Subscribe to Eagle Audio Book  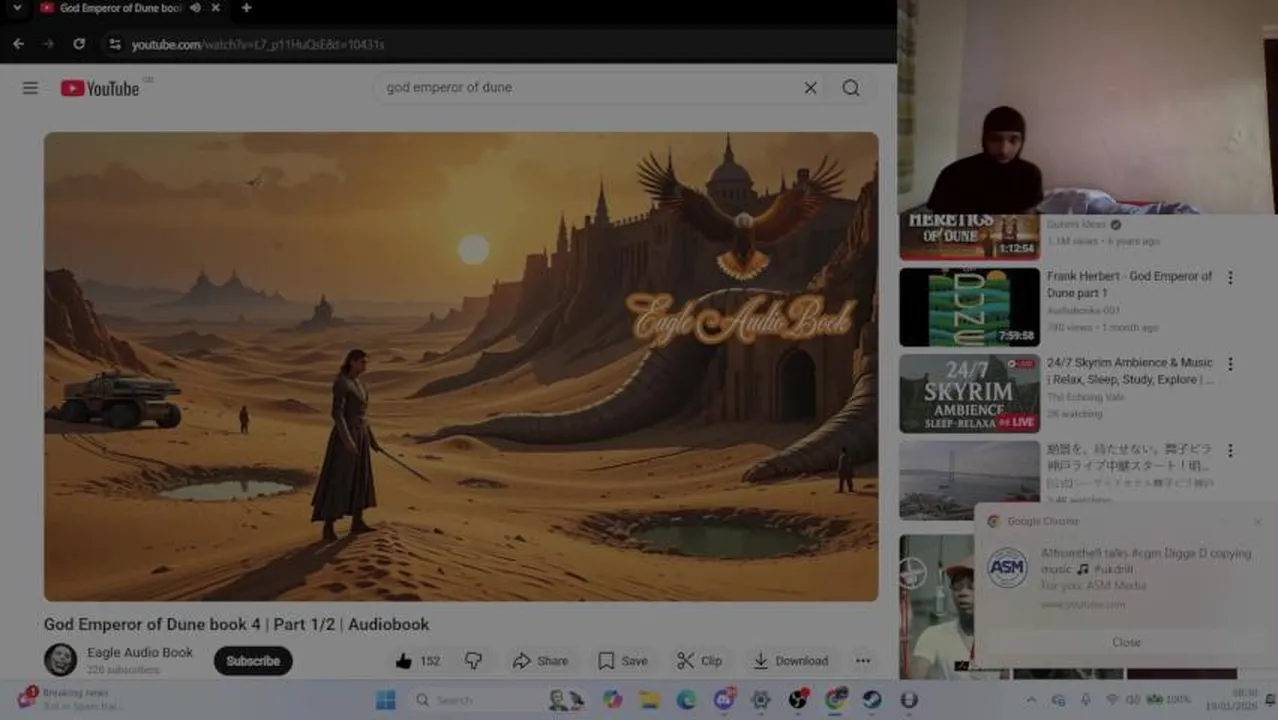click(x=253, y=661)
